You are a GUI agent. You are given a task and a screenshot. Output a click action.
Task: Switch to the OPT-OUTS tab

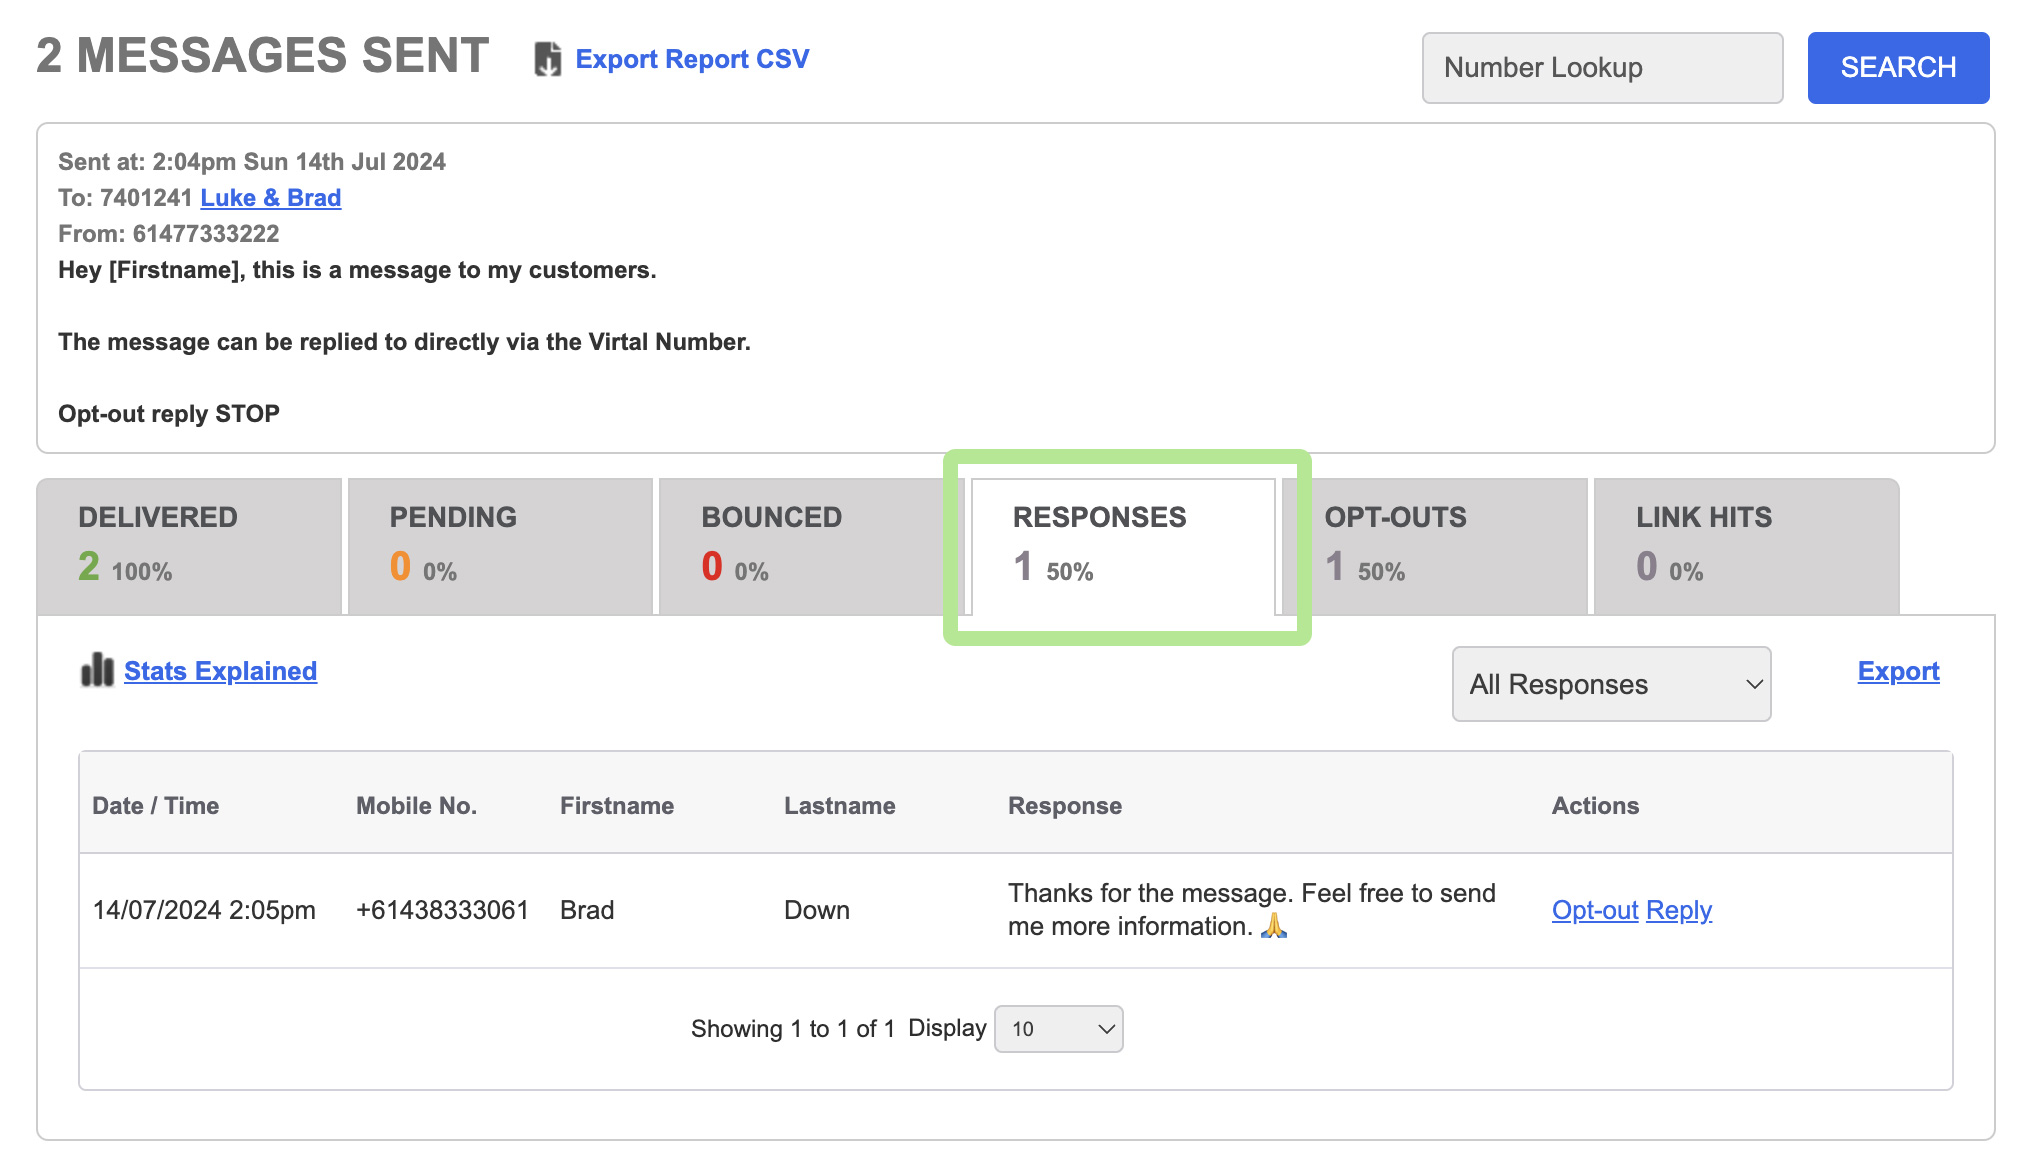(1435, 546)
